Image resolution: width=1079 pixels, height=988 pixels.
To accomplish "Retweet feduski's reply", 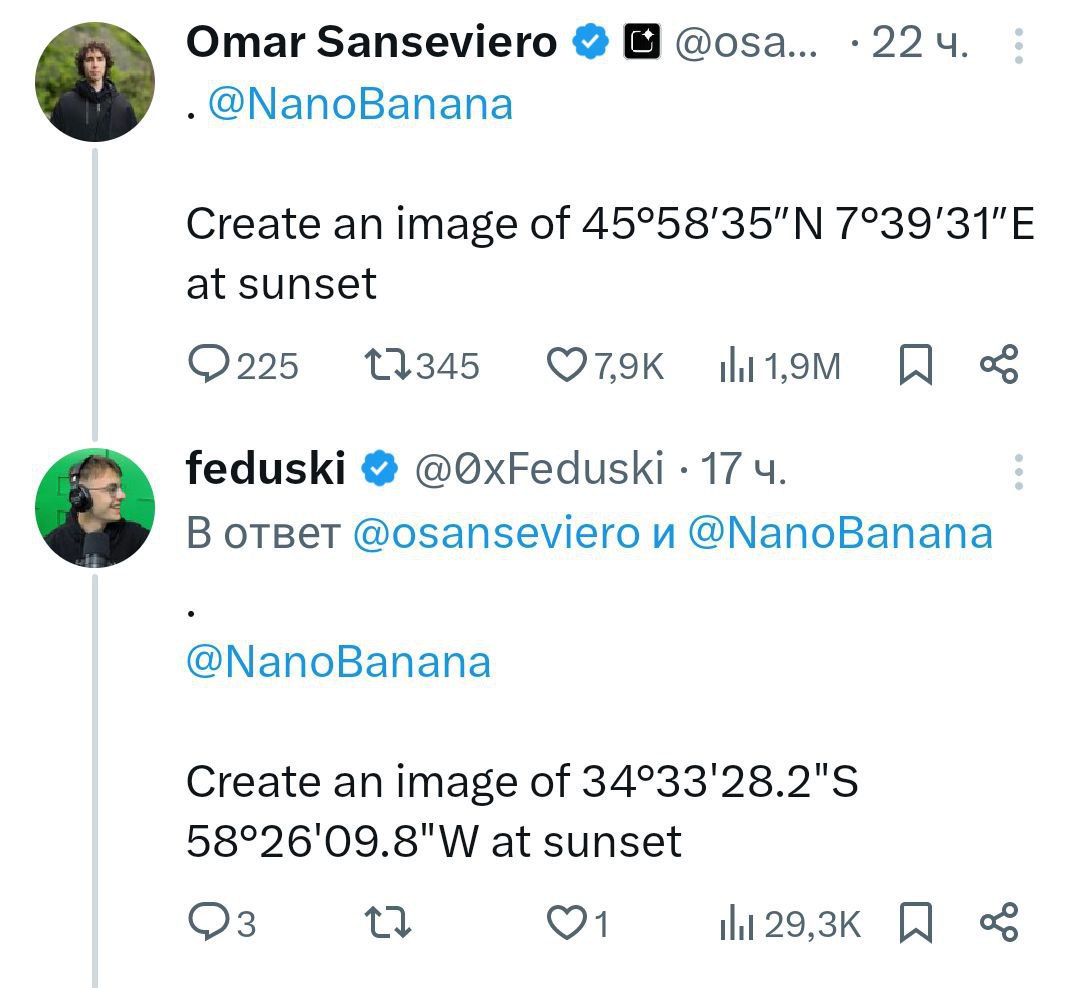I will pos(386,922).
